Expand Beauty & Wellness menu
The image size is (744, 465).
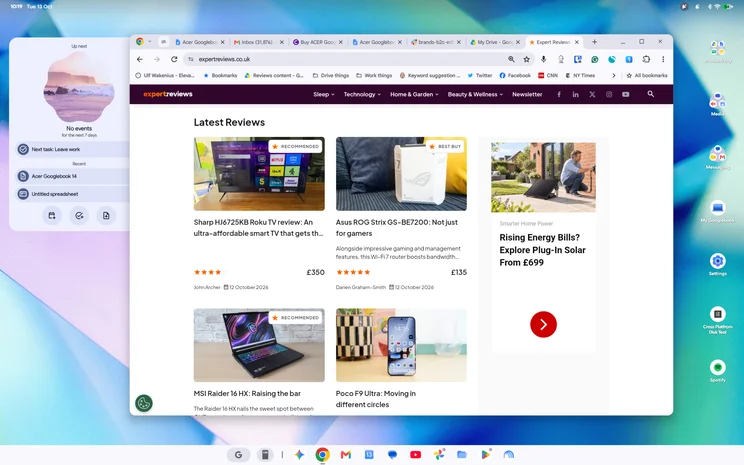(475, 94)
